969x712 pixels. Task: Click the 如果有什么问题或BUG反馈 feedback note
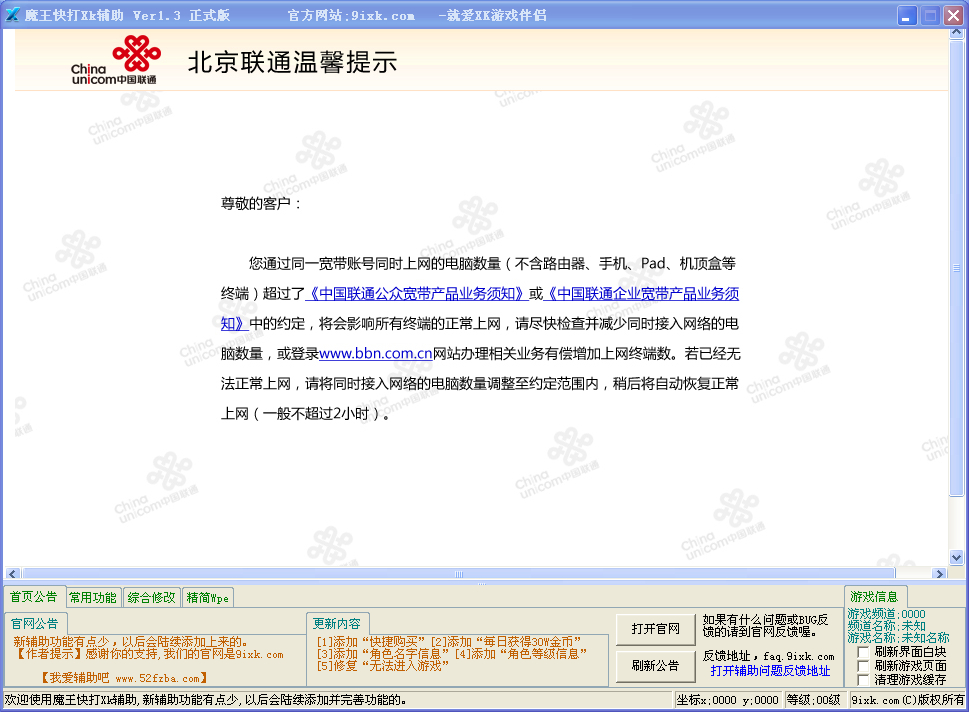(765, 625)
